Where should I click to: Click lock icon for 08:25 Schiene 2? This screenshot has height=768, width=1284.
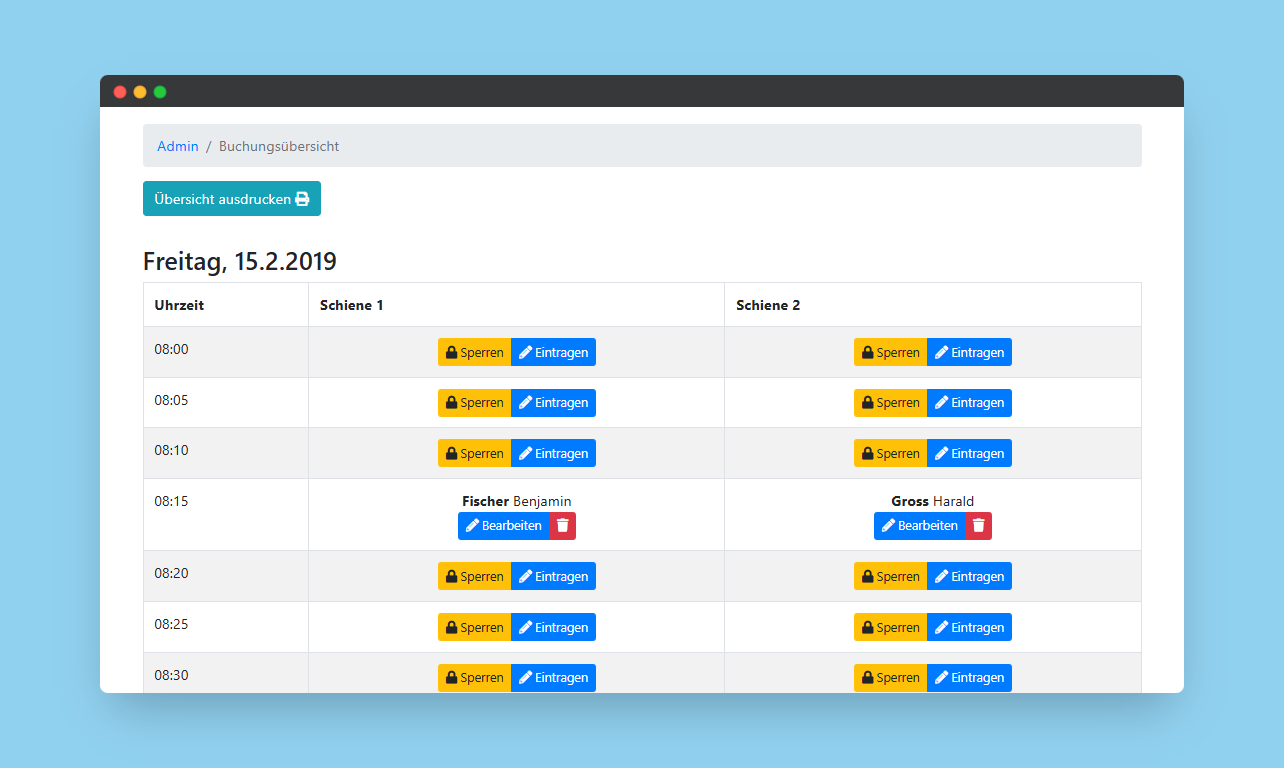[x=868, y=628]
